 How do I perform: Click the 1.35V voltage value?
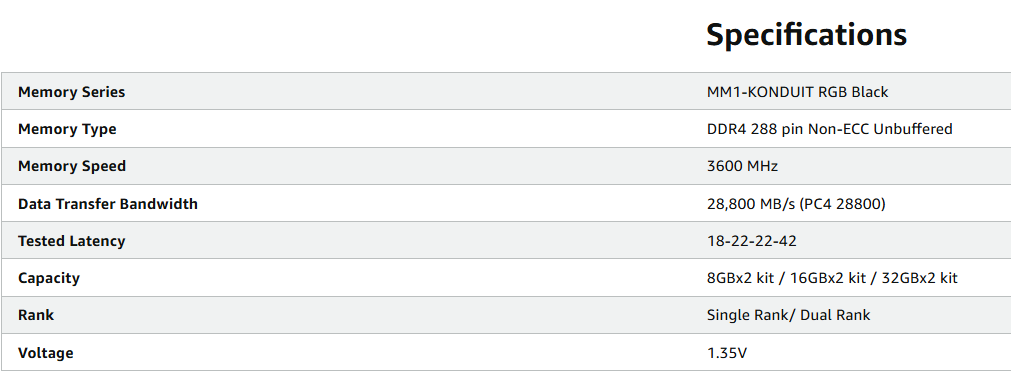tap(727, 353)
